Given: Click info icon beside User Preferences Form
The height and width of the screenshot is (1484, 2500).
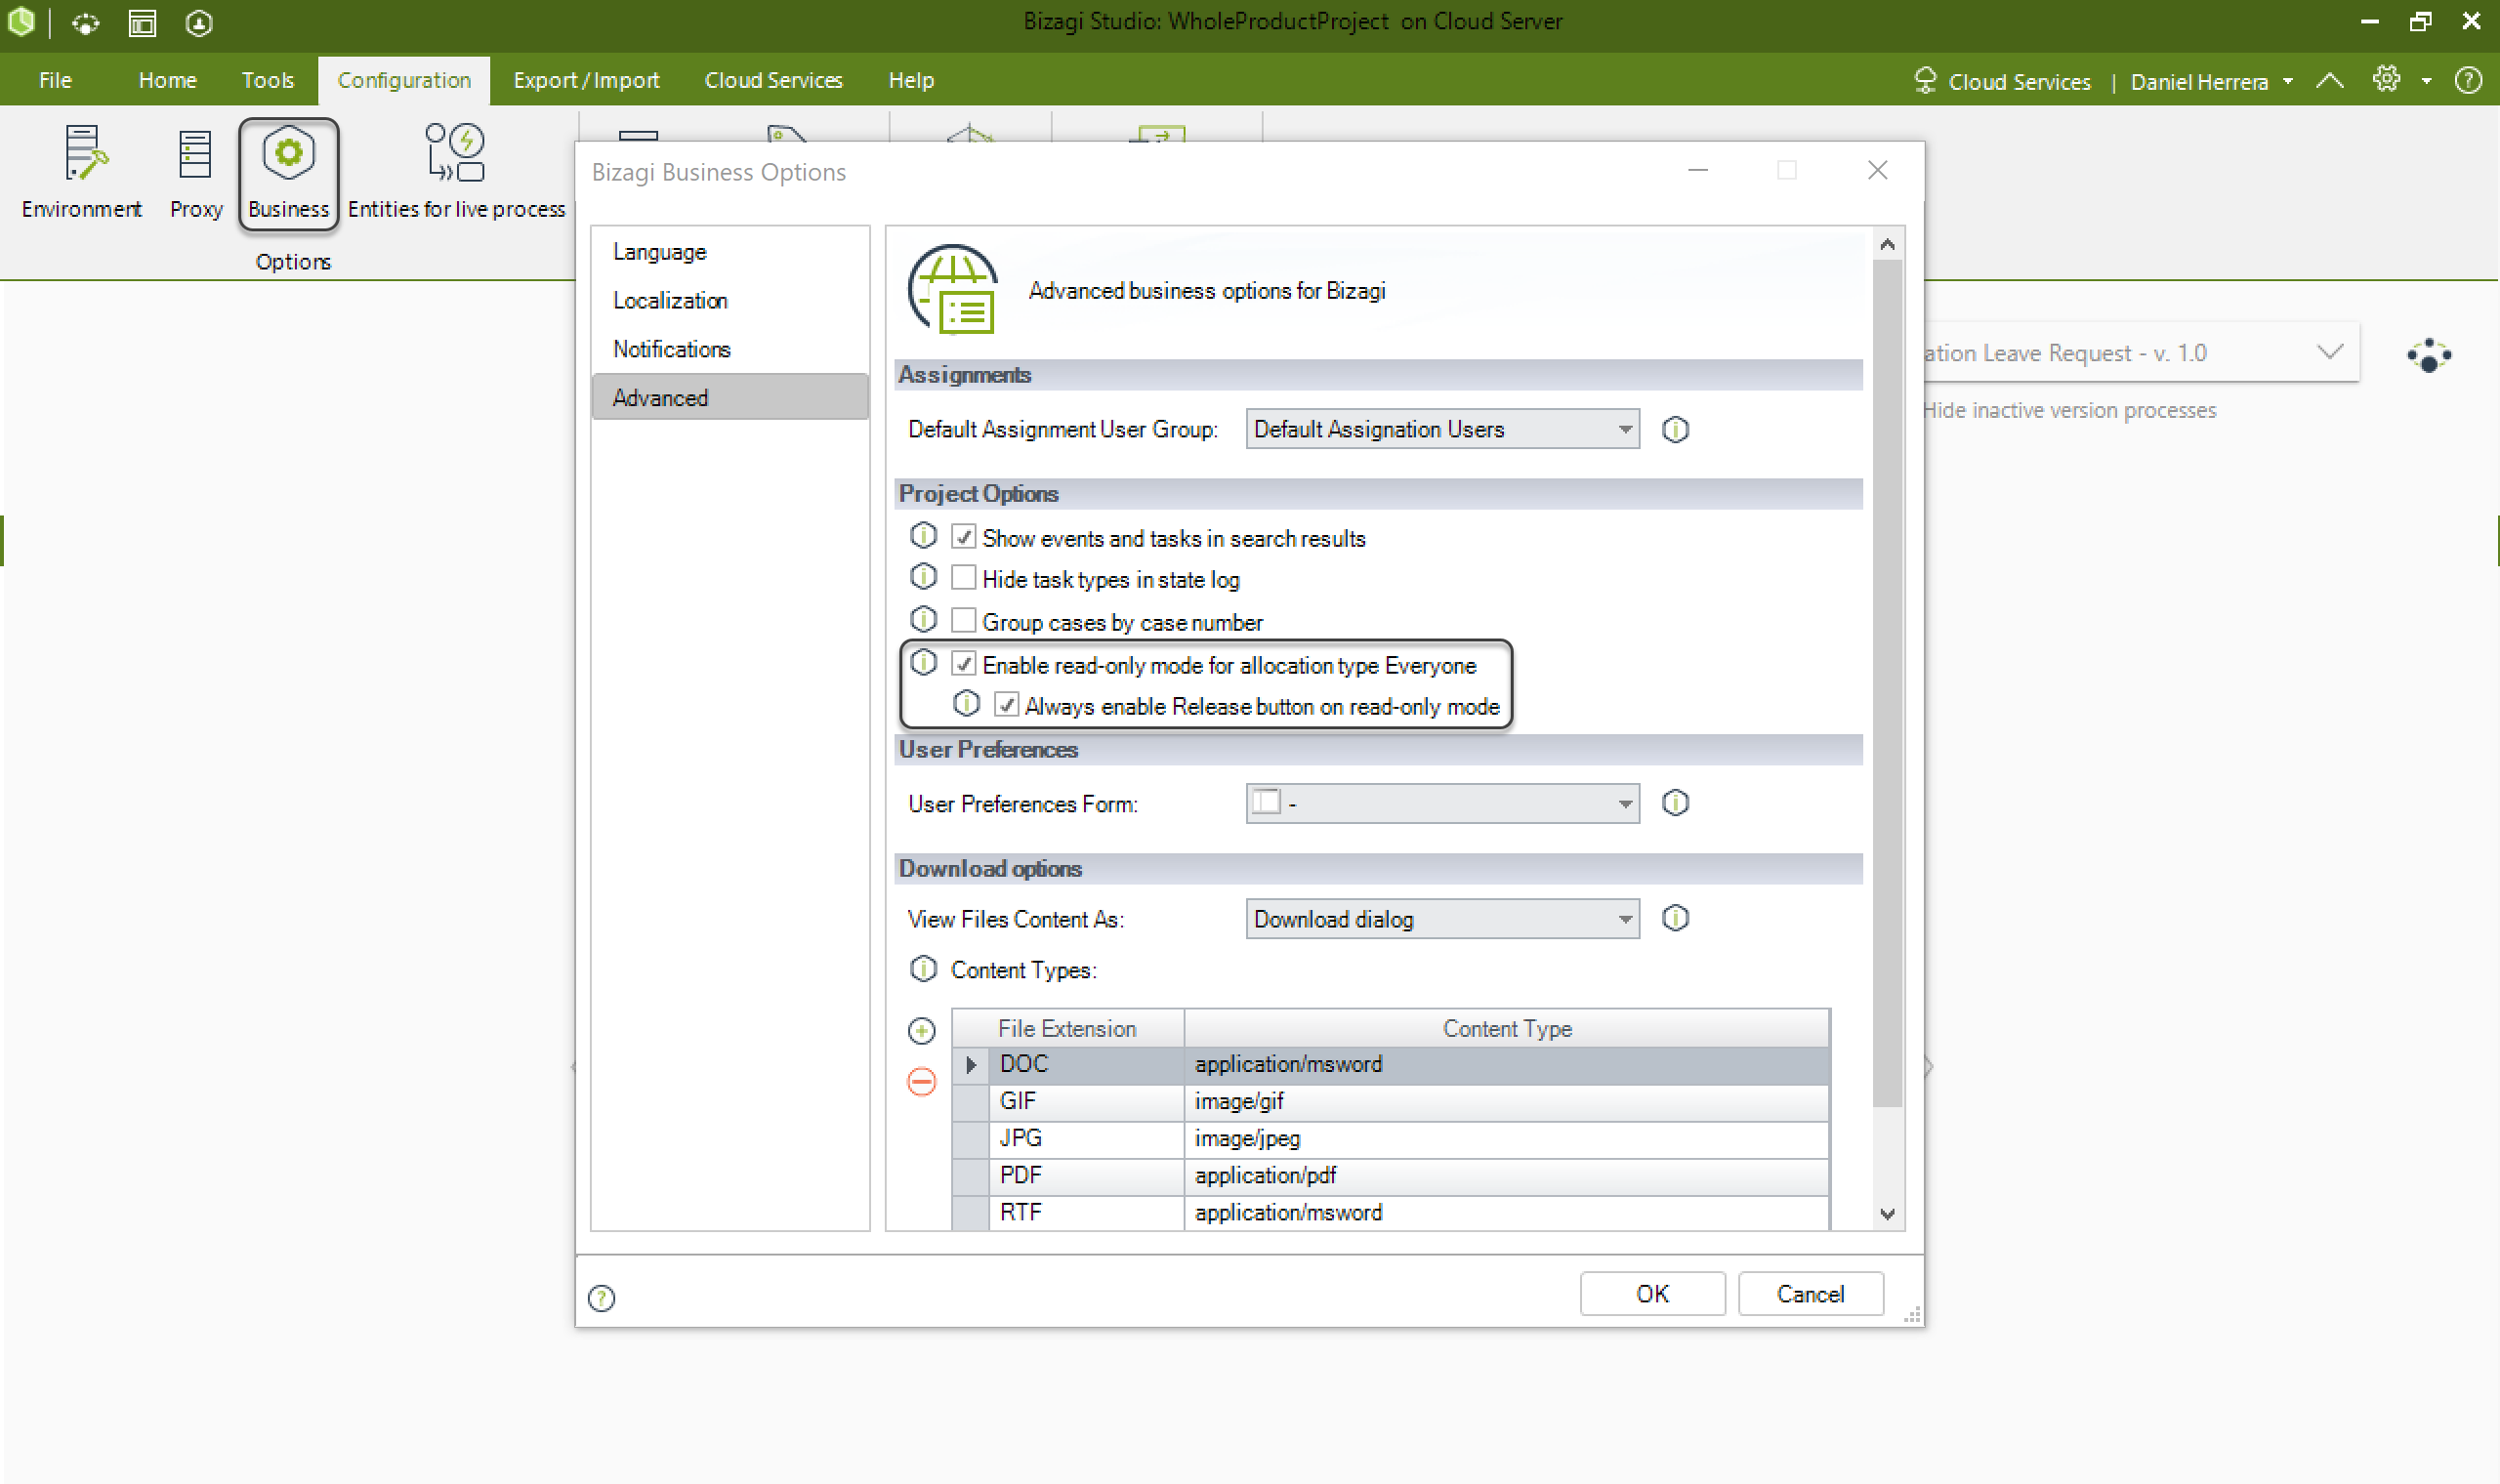Looking at the screenshot, I should 1675,803.
